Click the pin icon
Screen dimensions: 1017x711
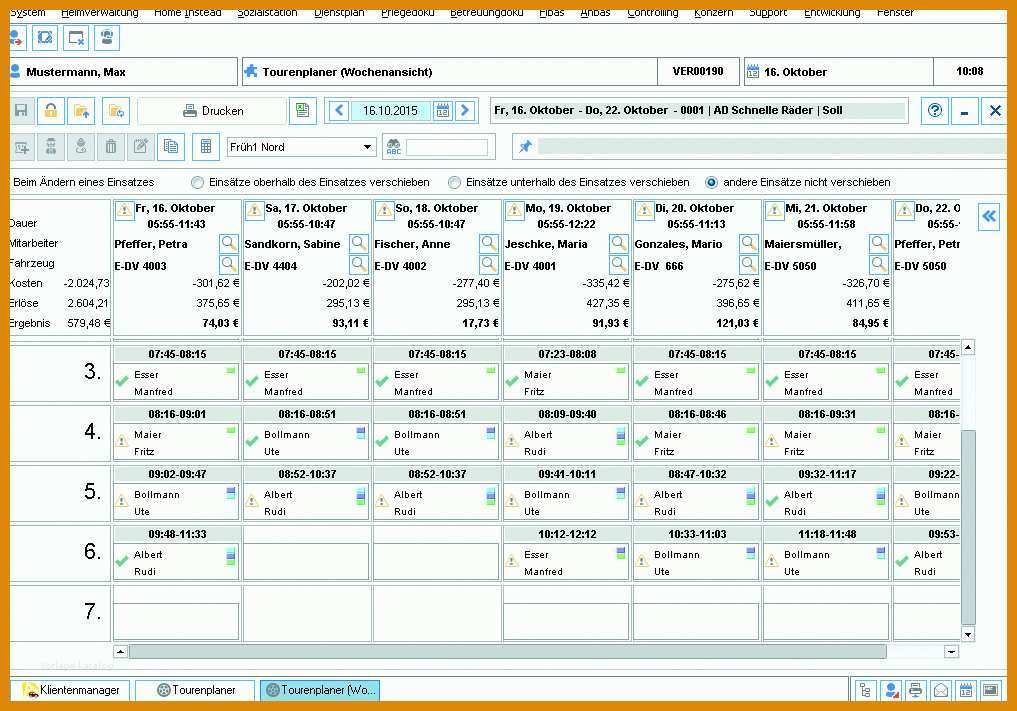(x=525, y=147)
